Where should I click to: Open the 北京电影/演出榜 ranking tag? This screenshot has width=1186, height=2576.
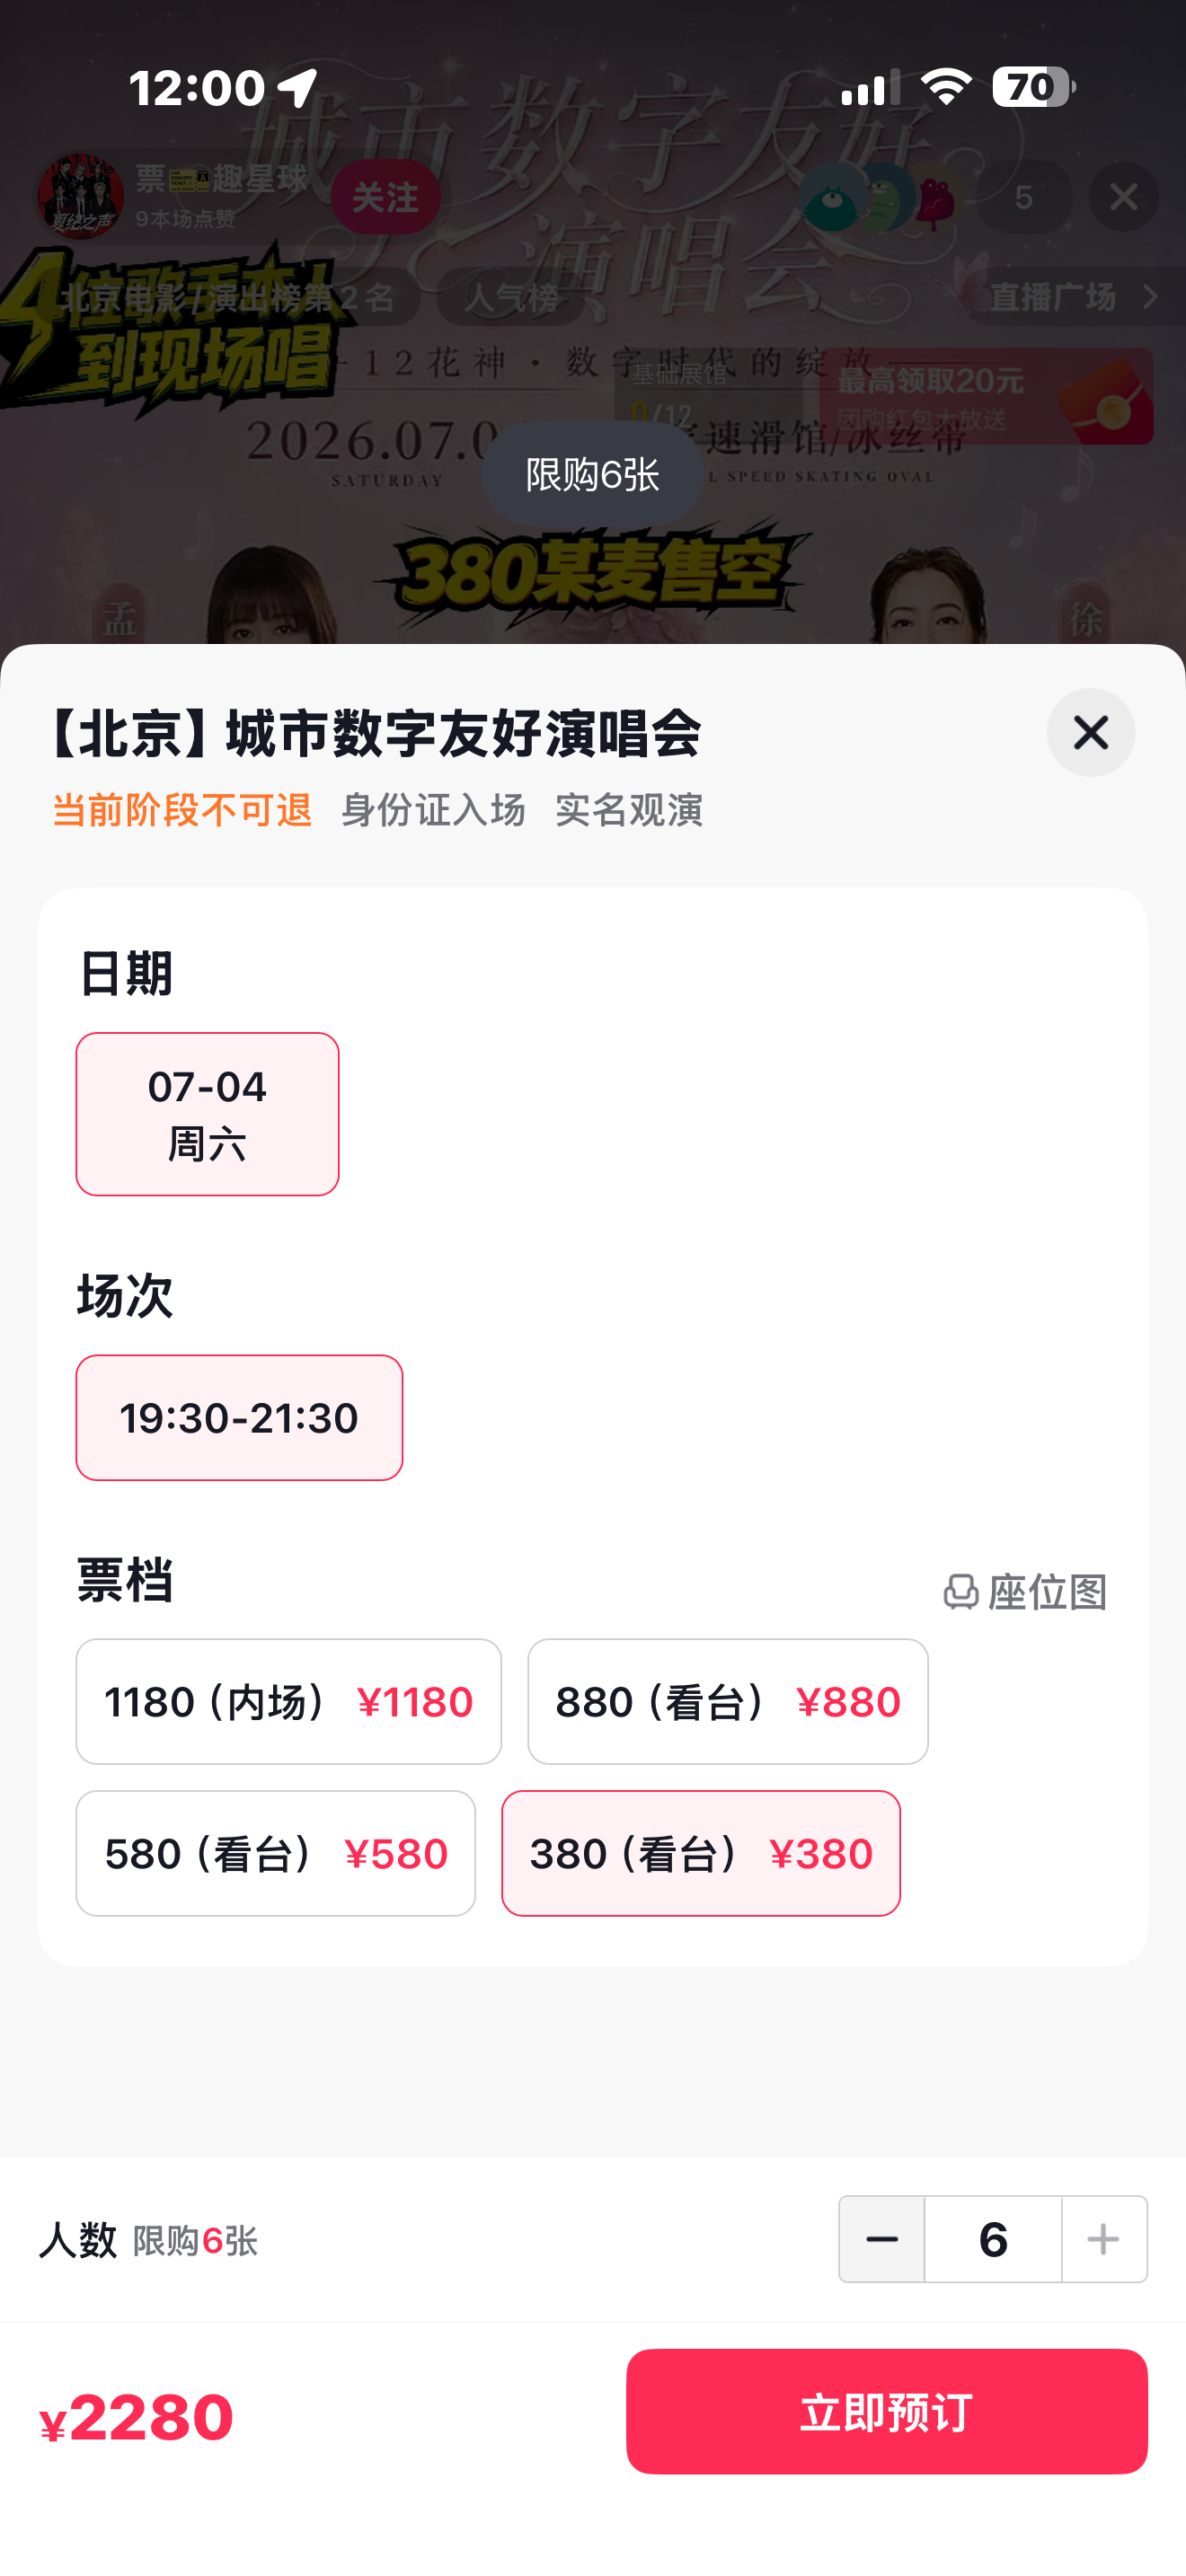(228, 297)
